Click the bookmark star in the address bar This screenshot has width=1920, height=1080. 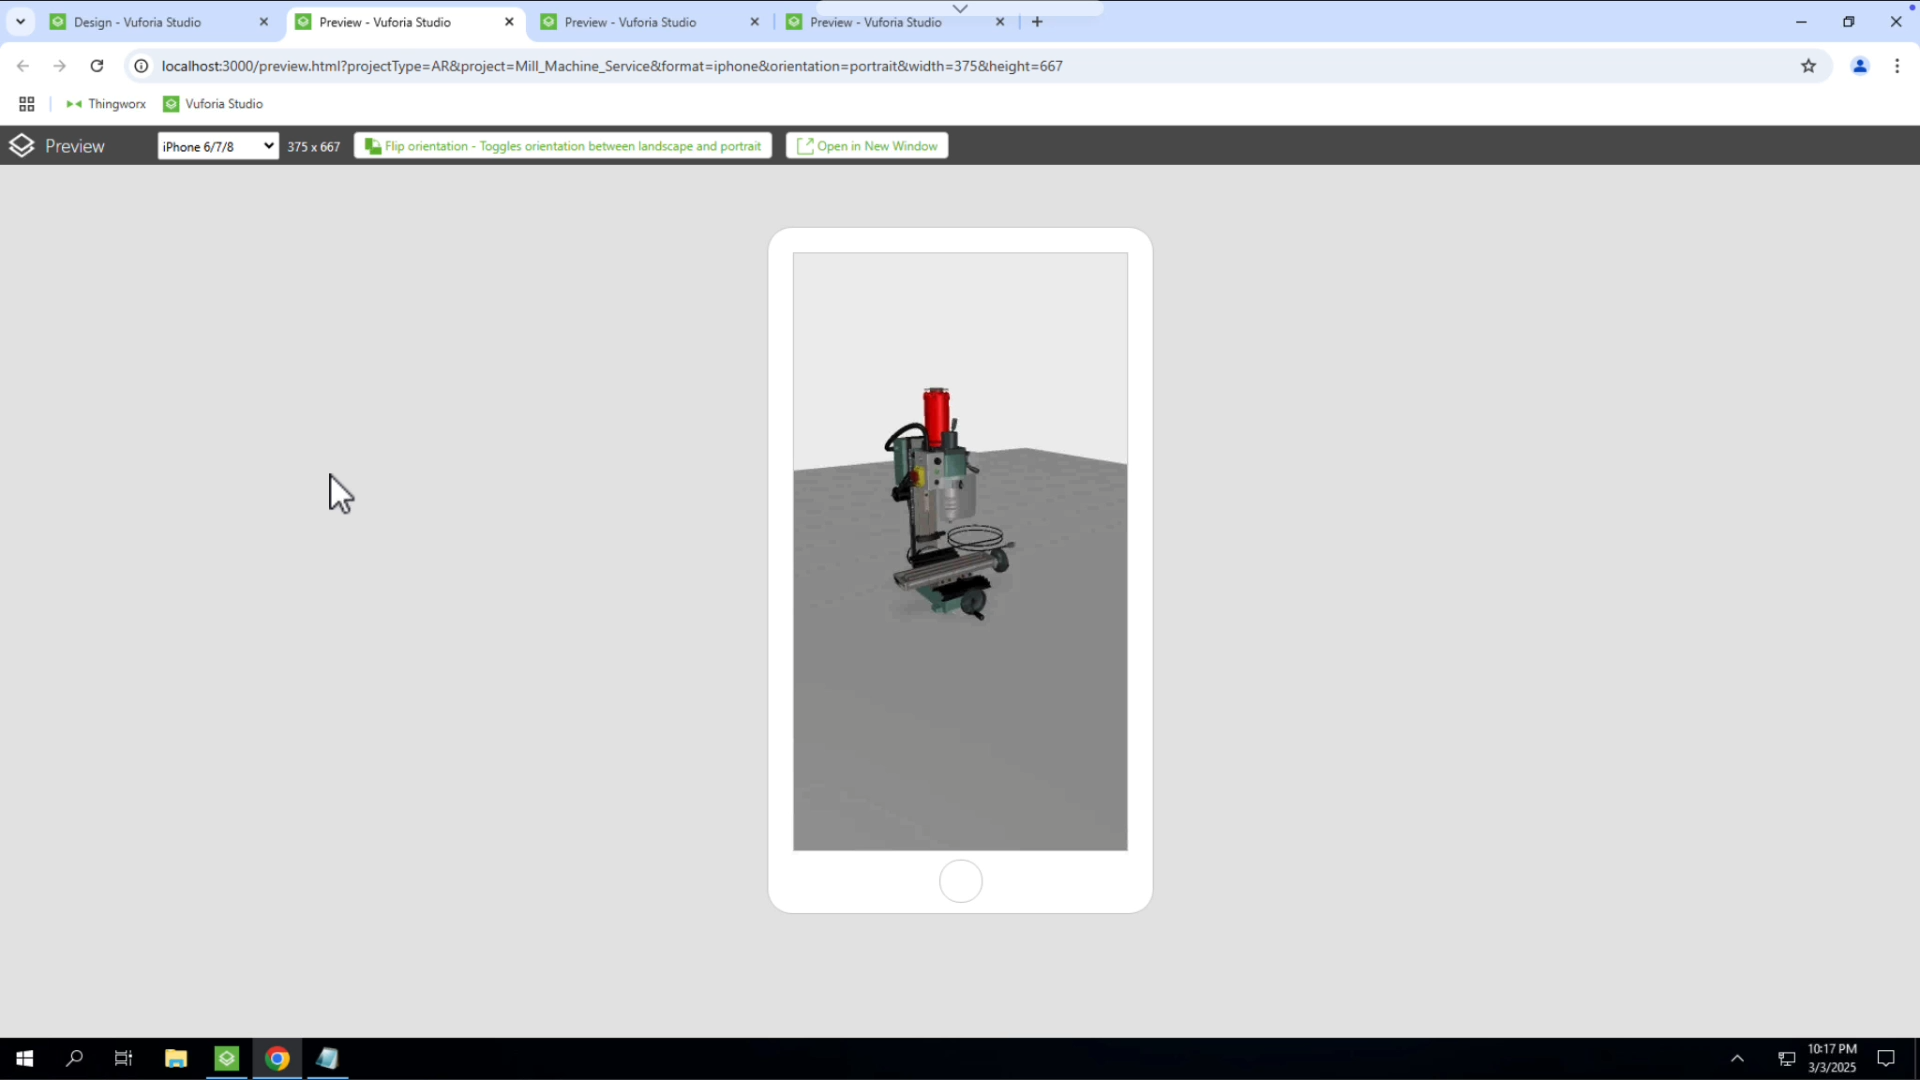click(1809, 66)
